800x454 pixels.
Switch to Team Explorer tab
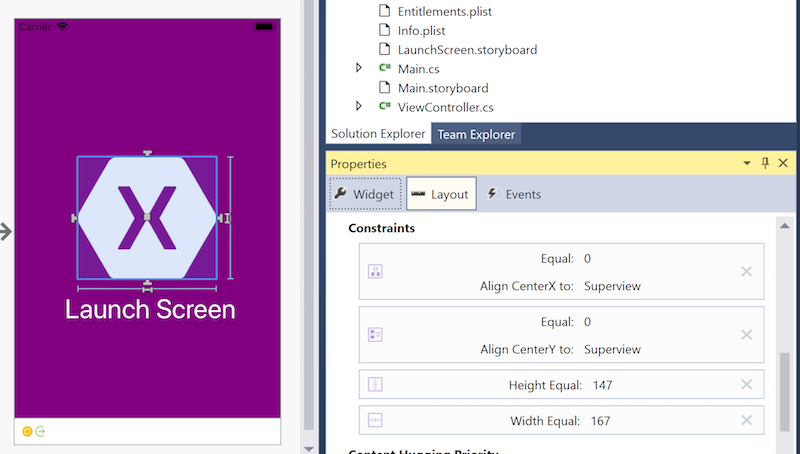(476, 134)
